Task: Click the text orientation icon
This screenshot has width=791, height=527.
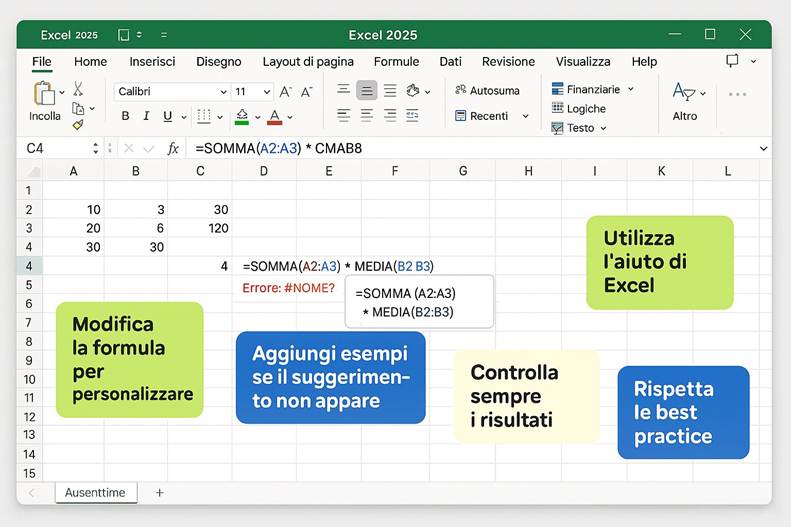Action: 413,90
